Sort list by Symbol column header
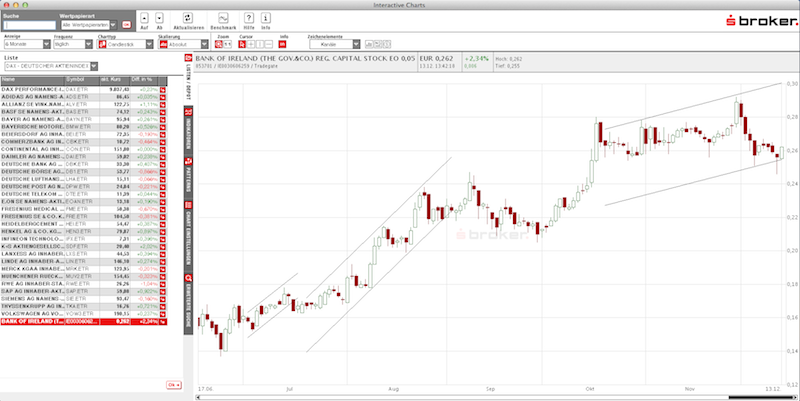 82,81
